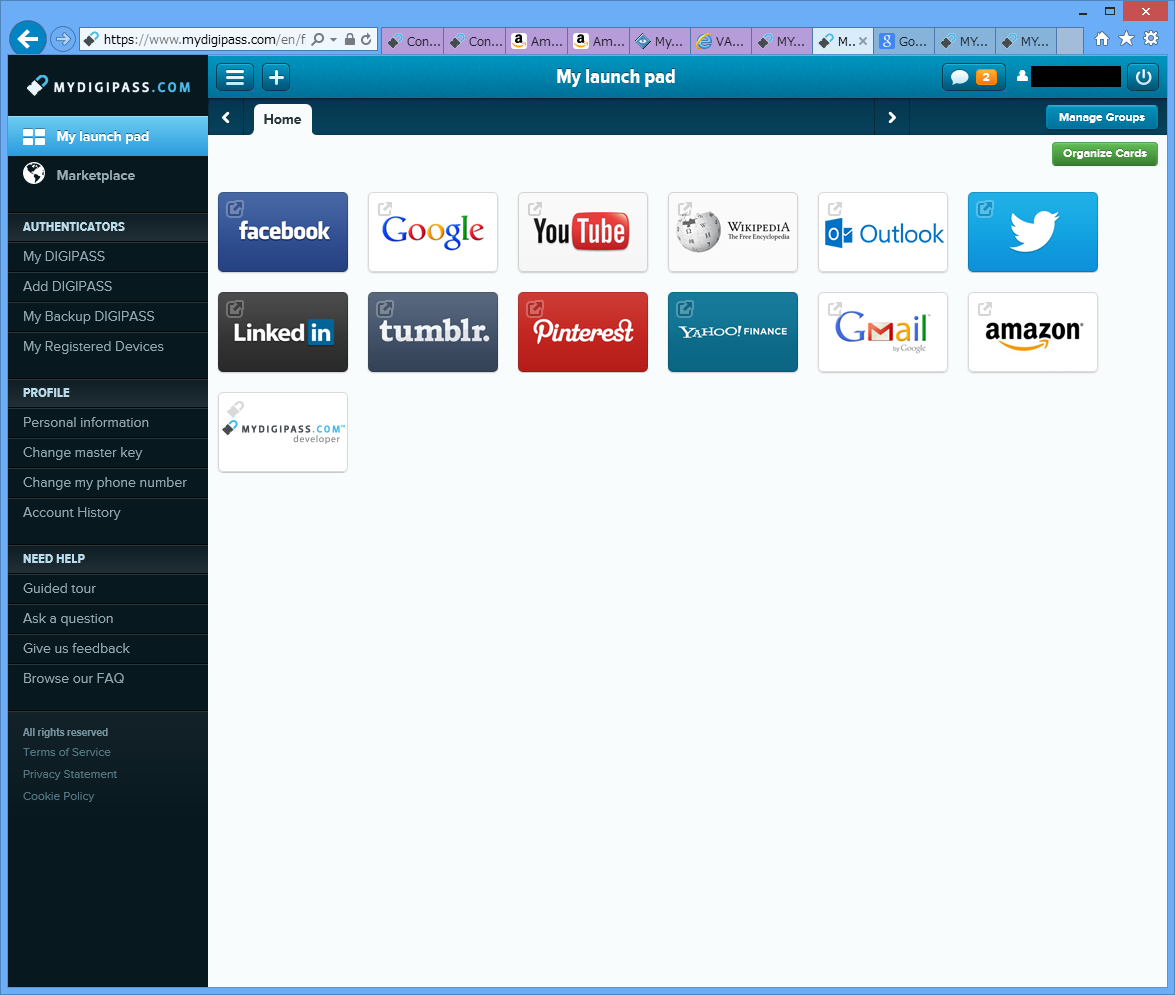Open the Wikipedia card

point(732,232)
